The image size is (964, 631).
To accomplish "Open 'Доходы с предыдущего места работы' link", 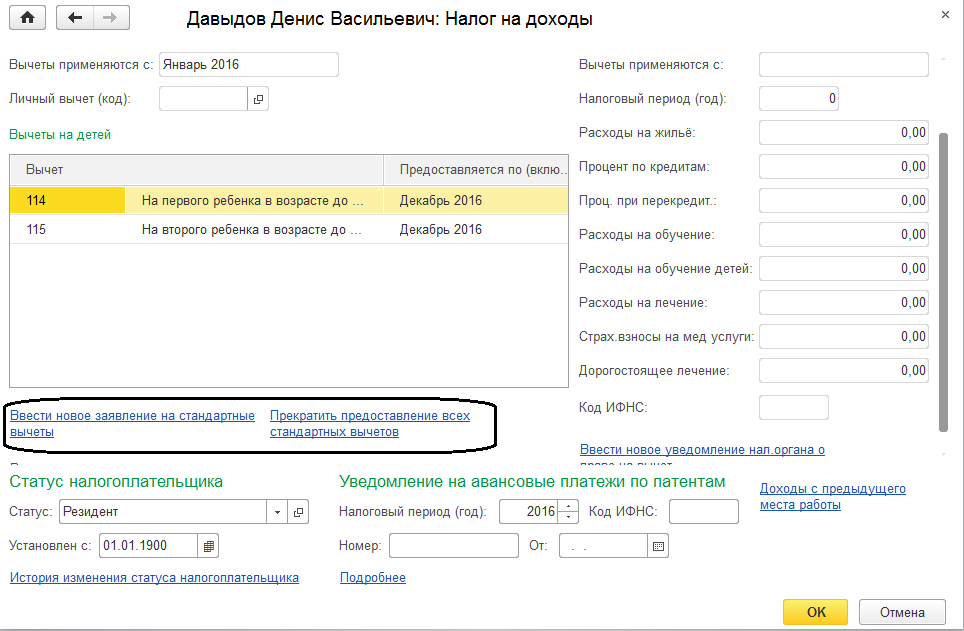I will 832,496.
